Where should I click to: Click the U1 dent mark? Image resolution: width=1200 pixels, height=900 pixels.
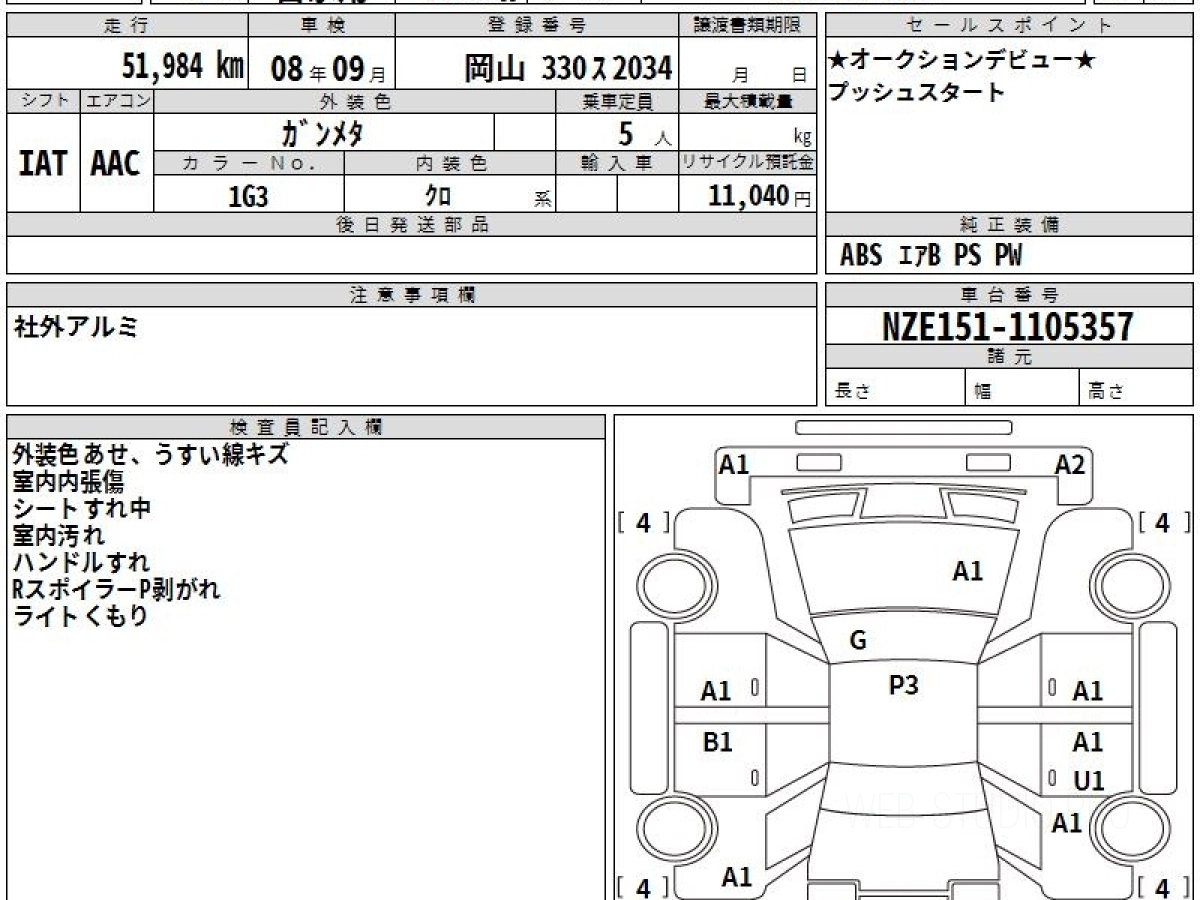(1089, 782)
